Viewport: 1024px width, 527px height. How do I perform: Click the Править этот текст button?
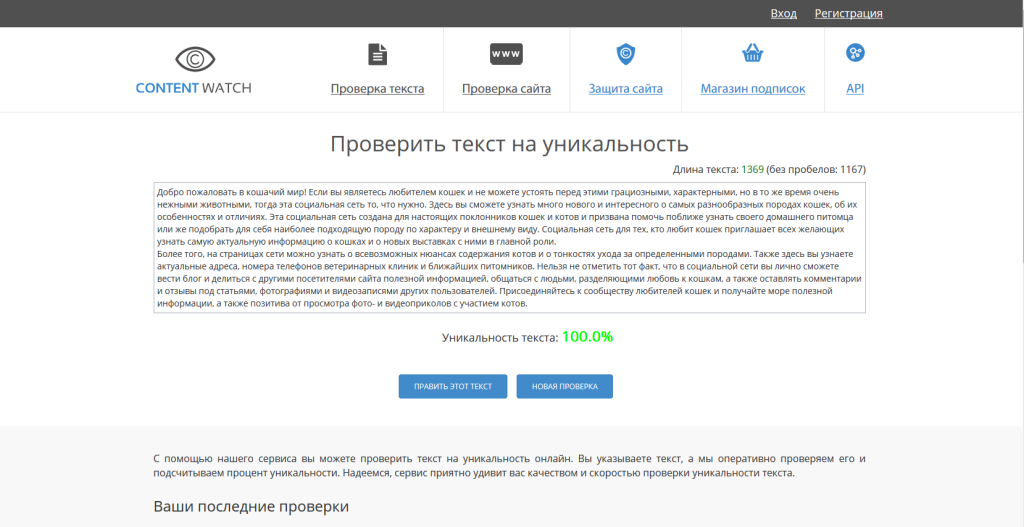coord(453,386)
